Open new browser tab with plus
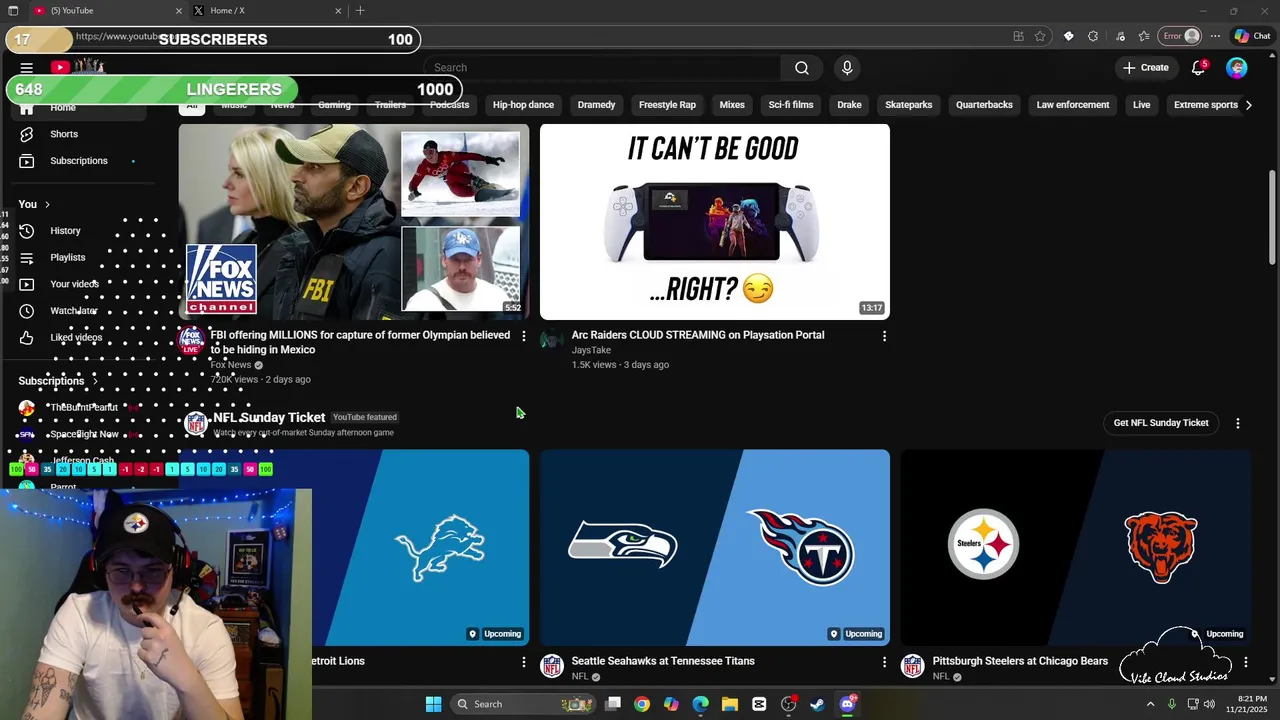1280x720 pixels. 360,11
